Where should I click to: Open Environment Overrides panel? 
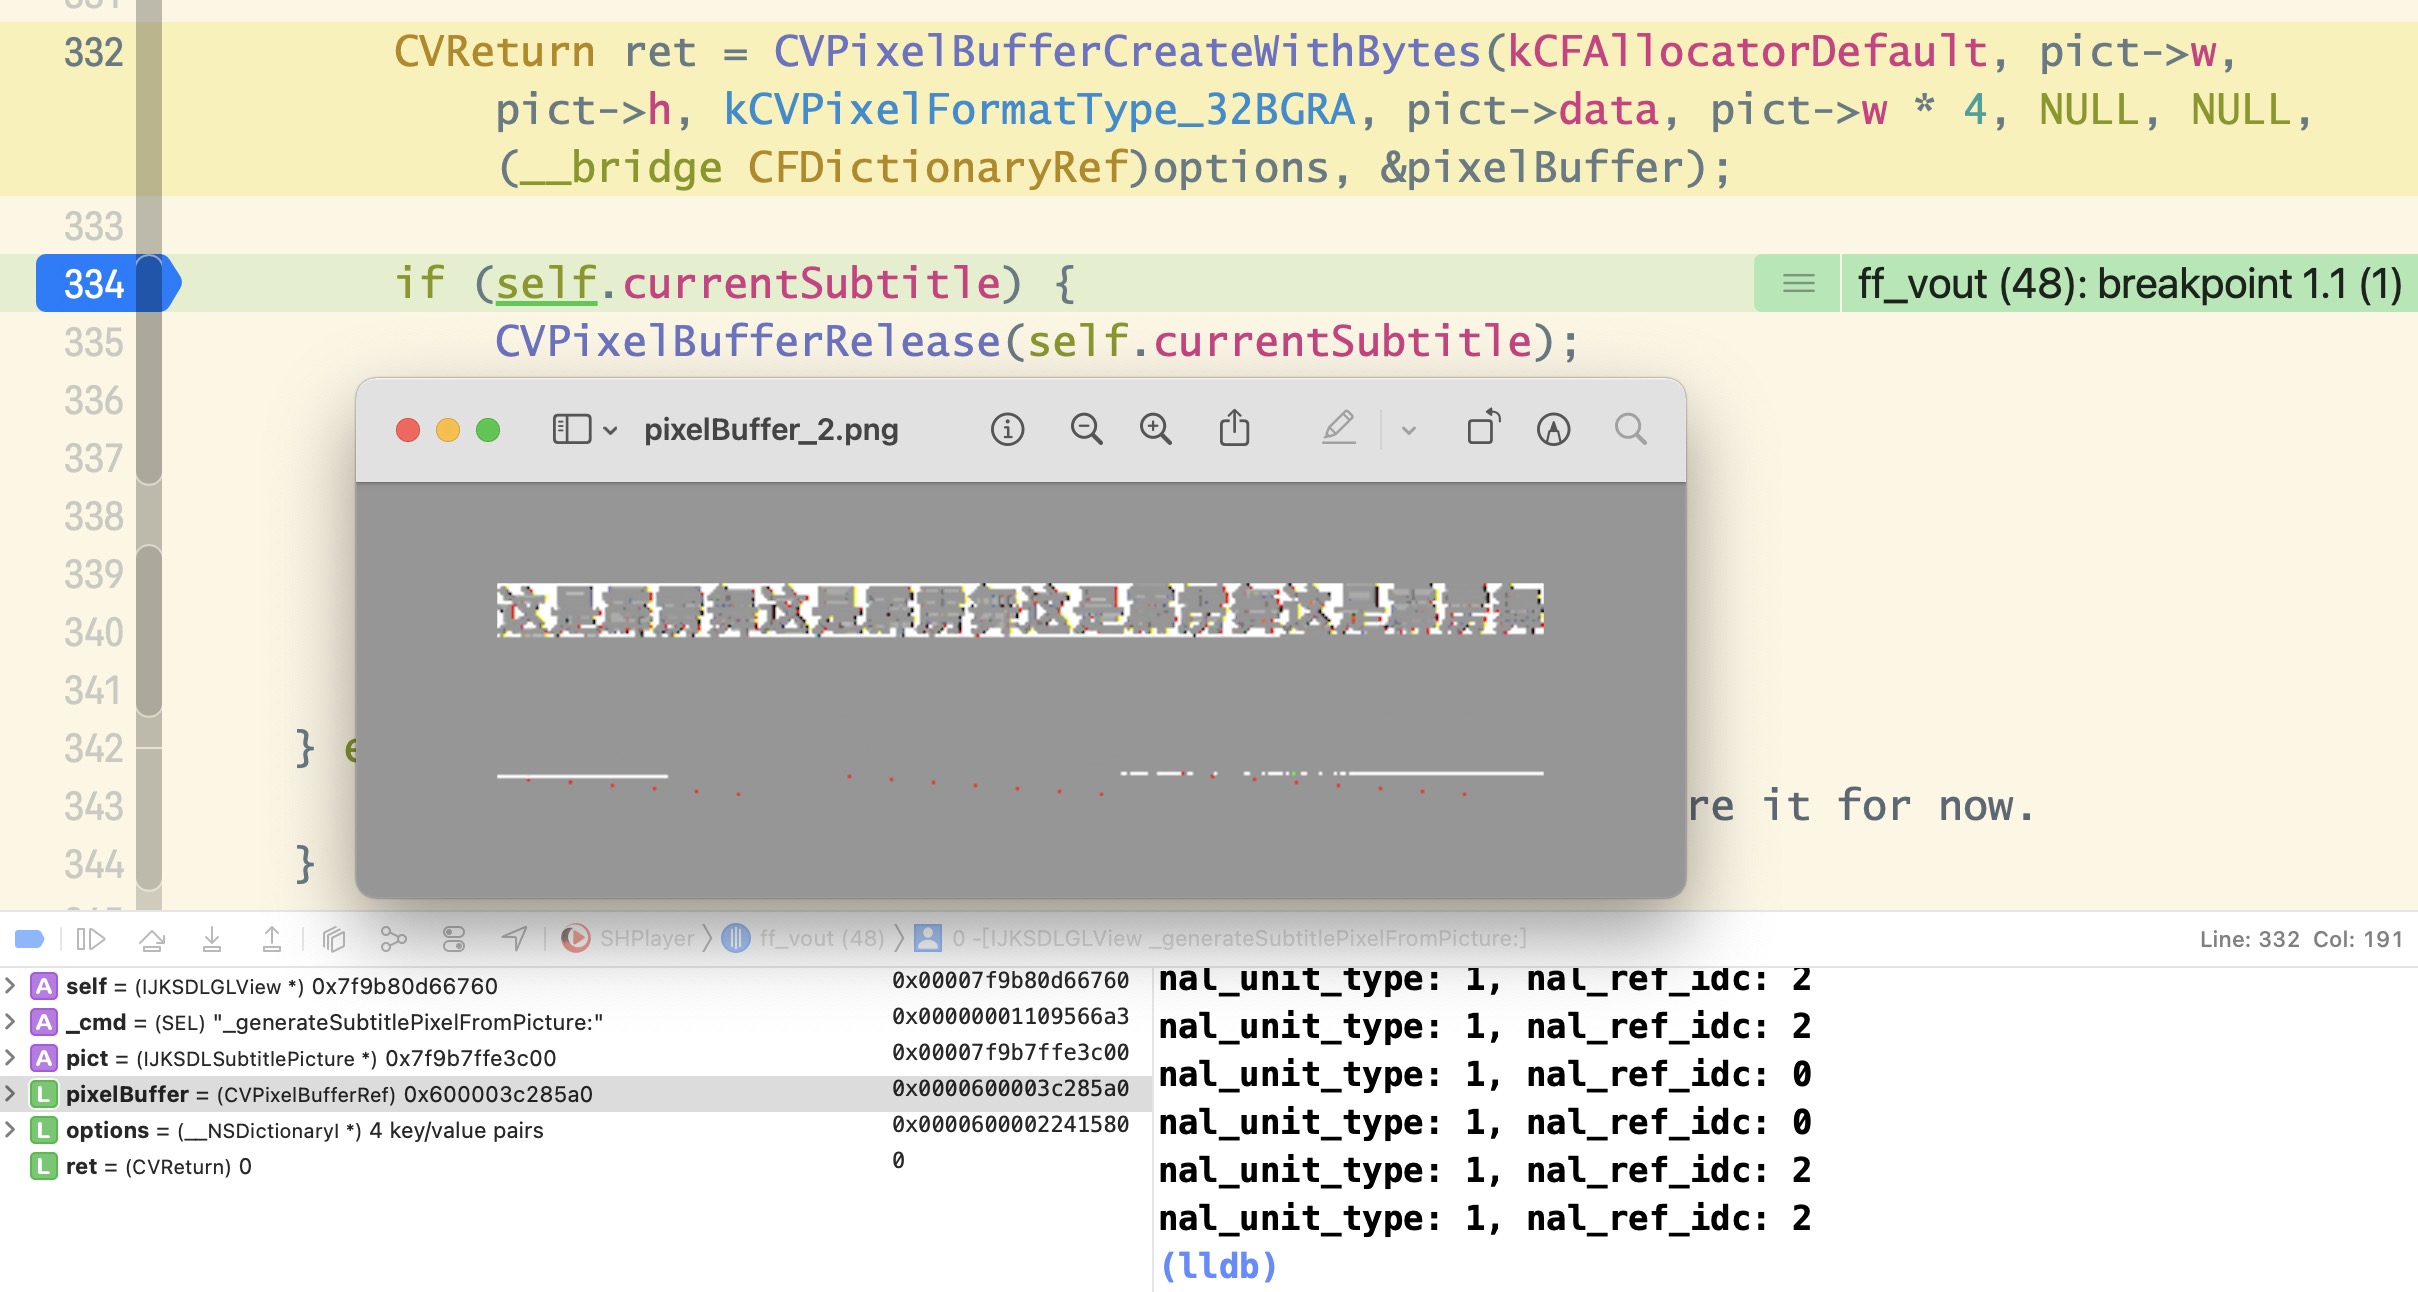455,938
